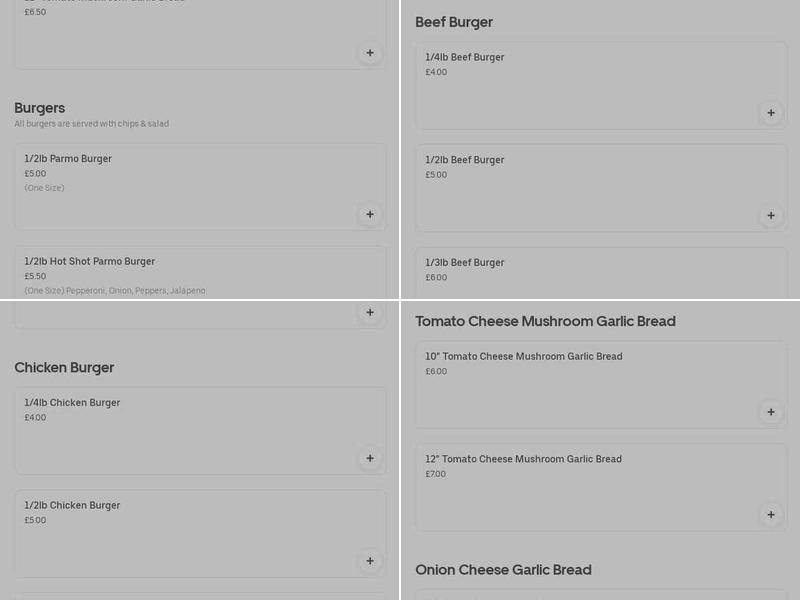
Task: Open the Beef Burger section heading
Action: coord(456,21)
